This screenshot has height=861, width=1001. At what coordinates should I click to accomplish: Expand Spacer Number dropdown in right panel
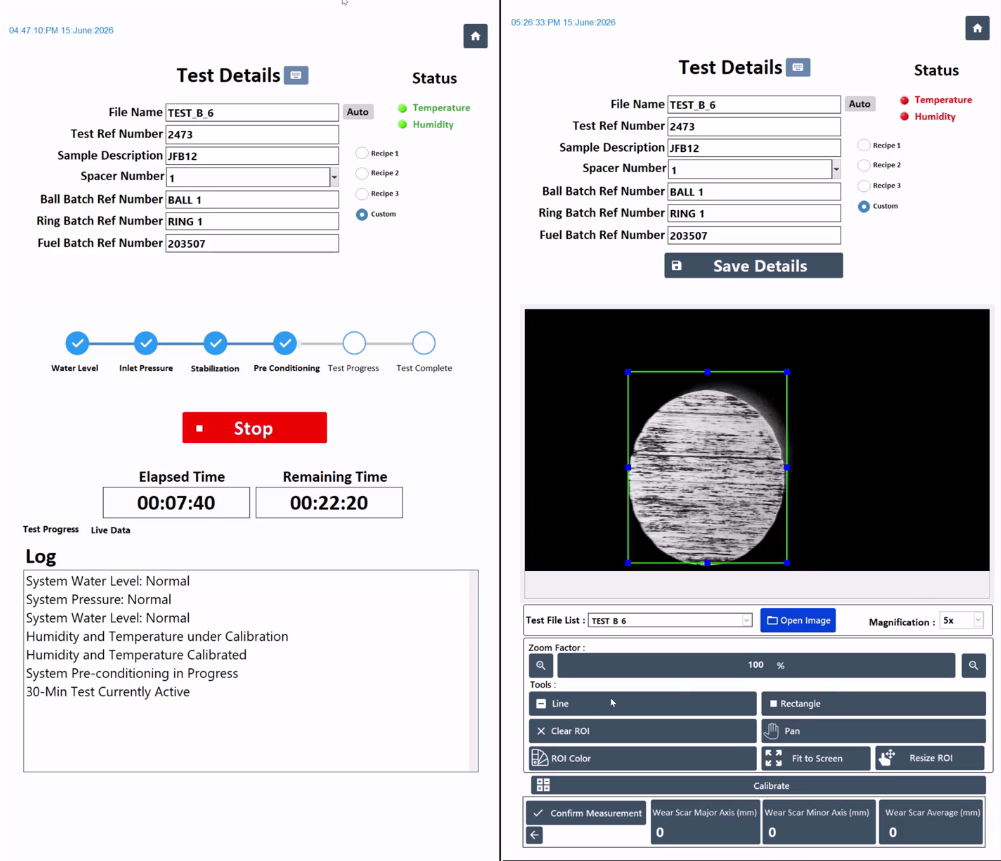point(836,169)
